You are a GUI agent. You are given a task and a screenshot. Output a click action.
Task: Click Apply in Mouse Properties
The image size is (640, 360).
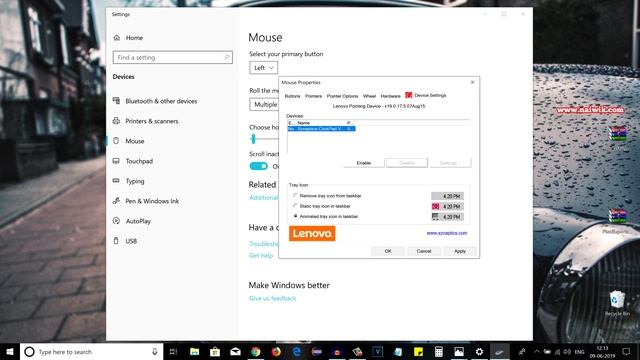pos(460,251)
